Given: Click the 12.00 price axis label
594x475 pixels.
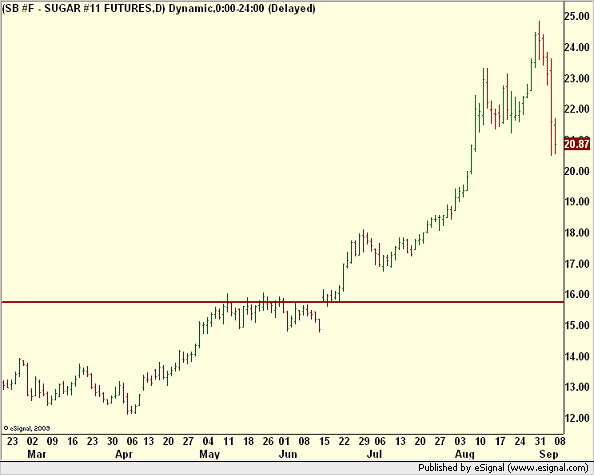Looking at the screenshot, I should pyautogui.click(x=577, y=418).
